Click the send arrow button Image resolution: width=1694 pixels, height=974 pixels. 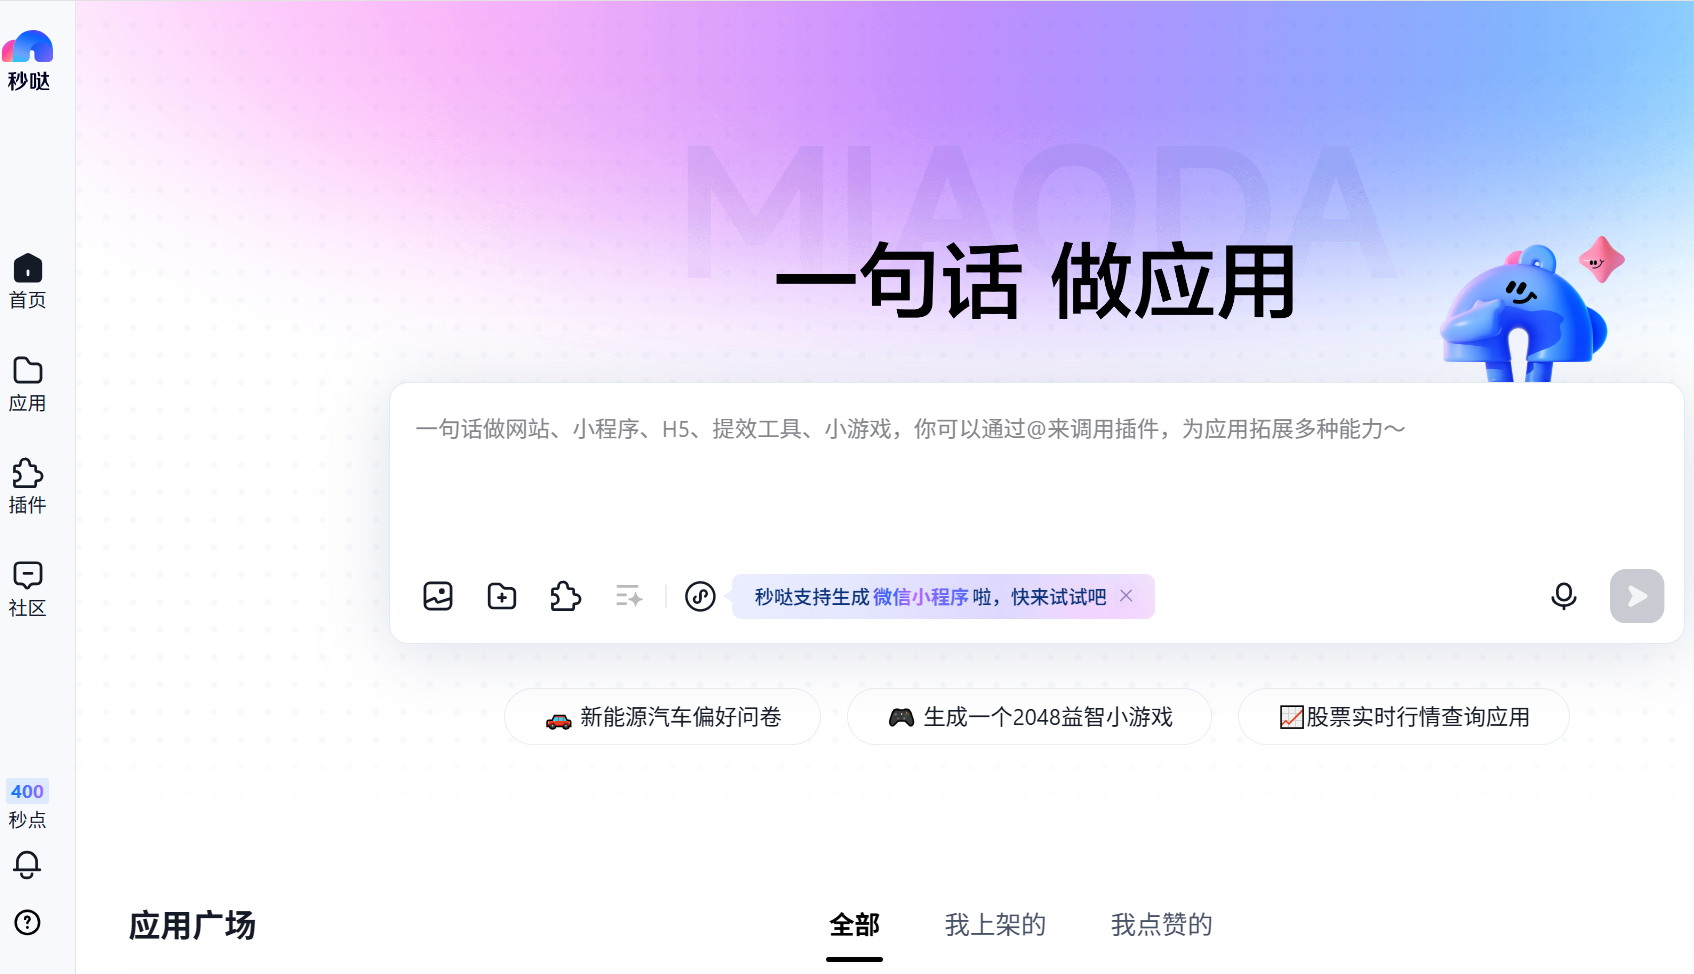(1637, 596)
